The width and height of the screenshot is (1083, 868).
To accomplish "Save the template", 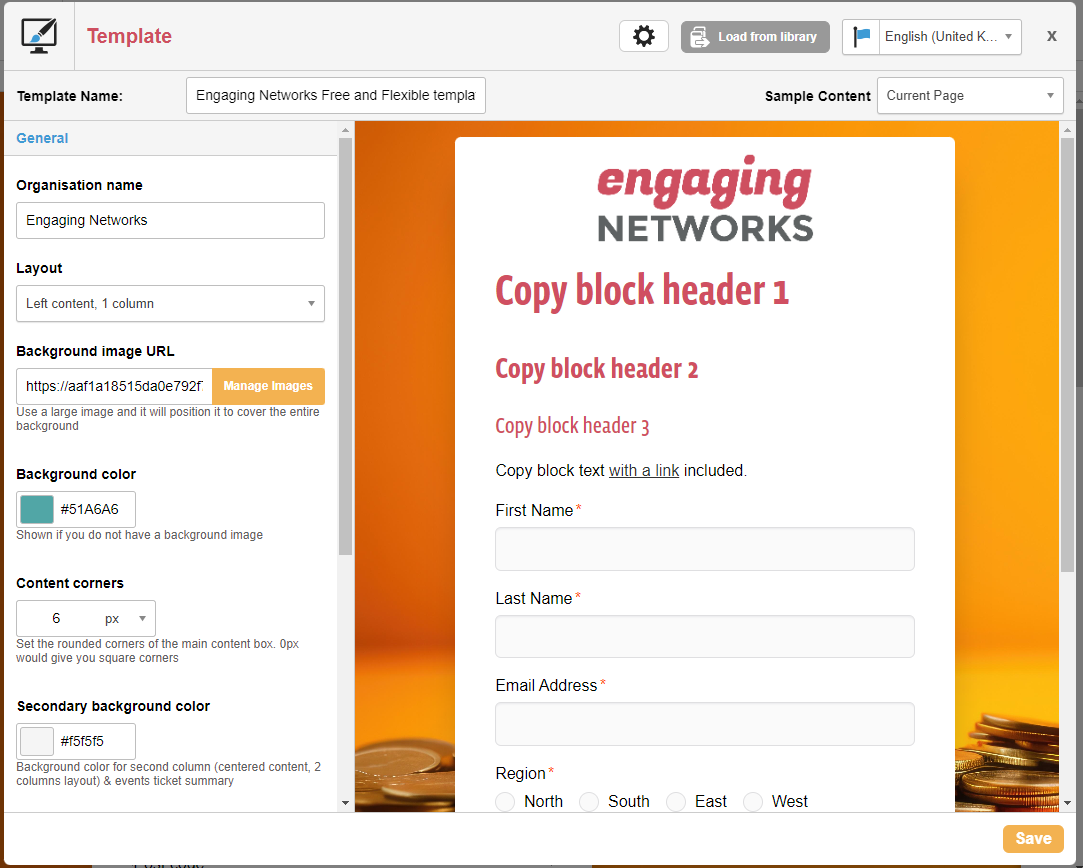I will click(1033, 838).
